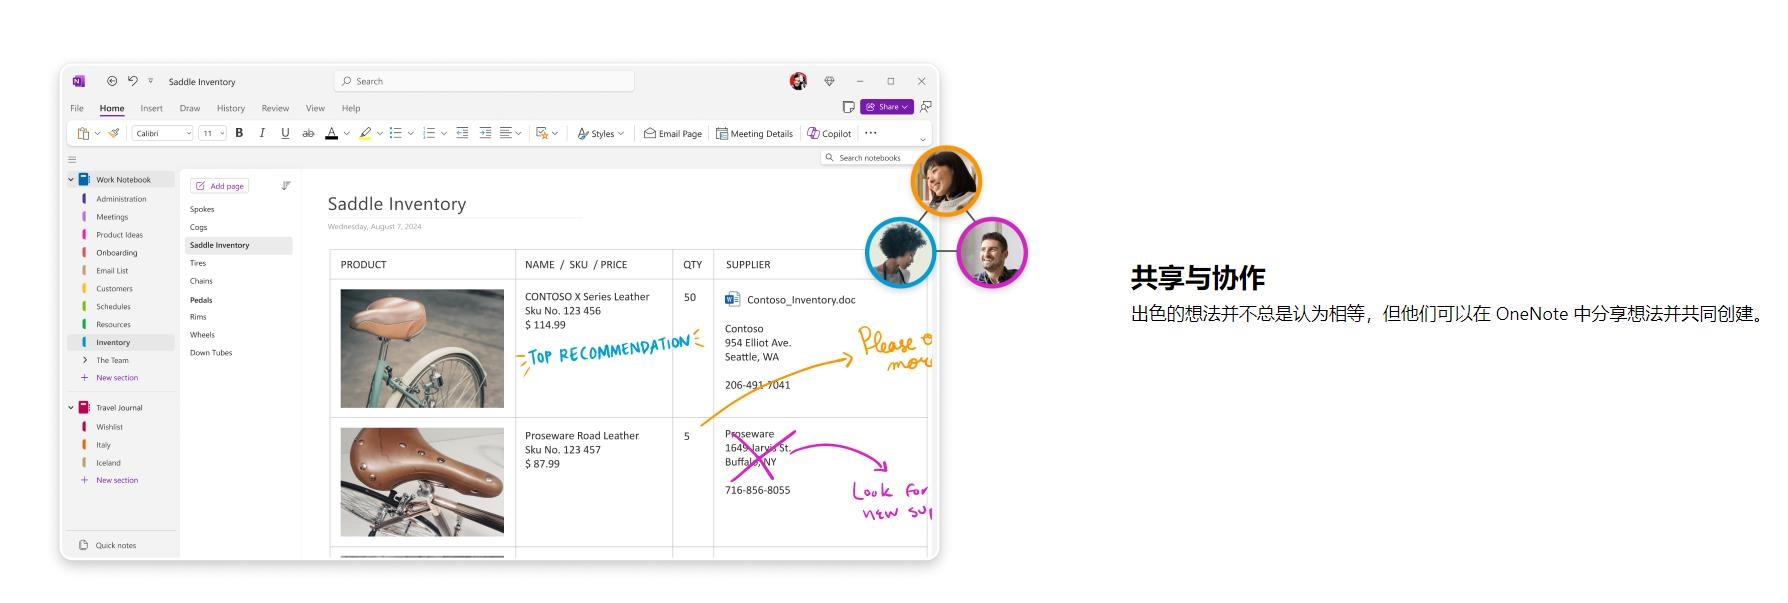Open the Styles dropdown
Viewport: 1788px width, 603px height.
click(x=600, y=133)
